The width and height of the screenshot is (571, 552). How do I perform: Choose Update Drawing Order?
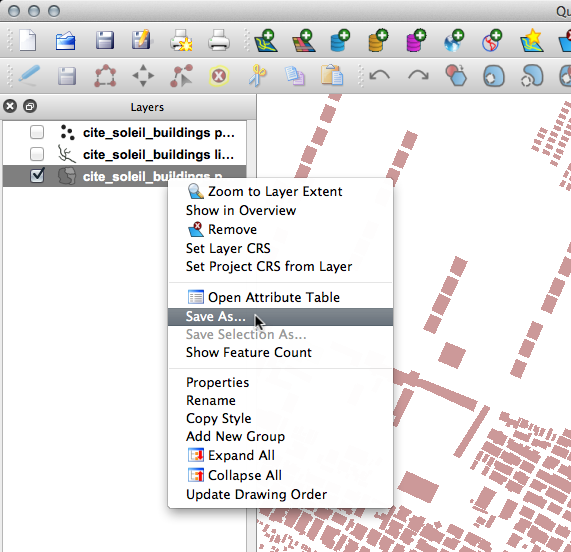[280, 494]
